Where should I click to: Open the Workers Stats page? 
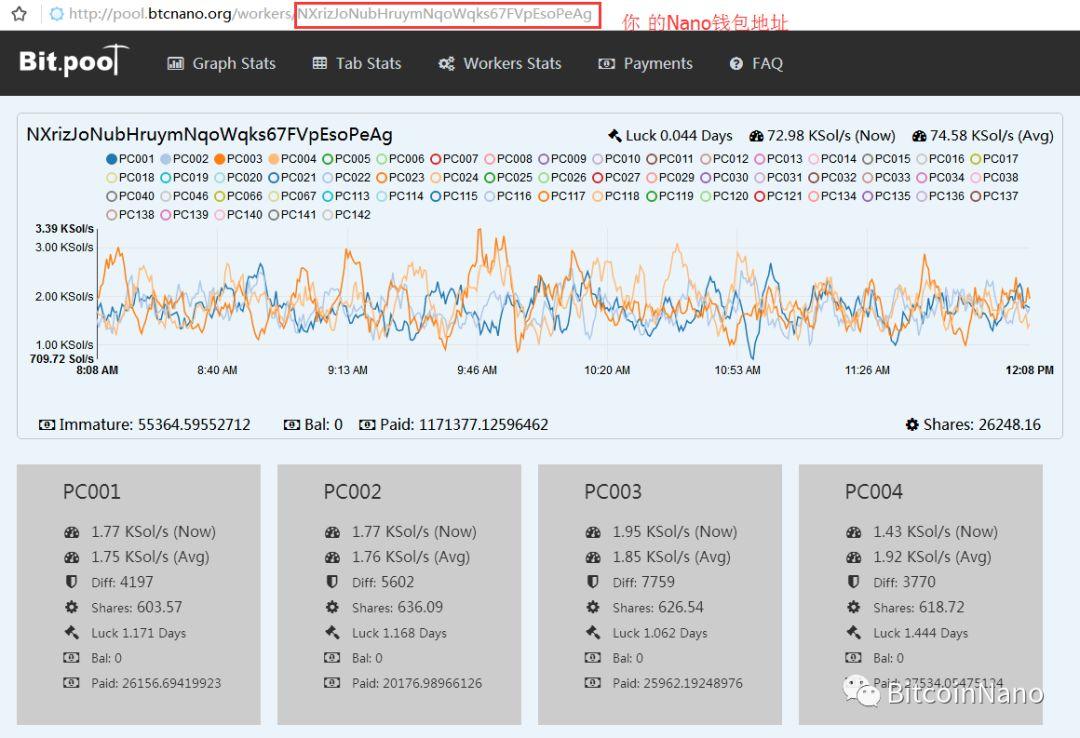500,63
